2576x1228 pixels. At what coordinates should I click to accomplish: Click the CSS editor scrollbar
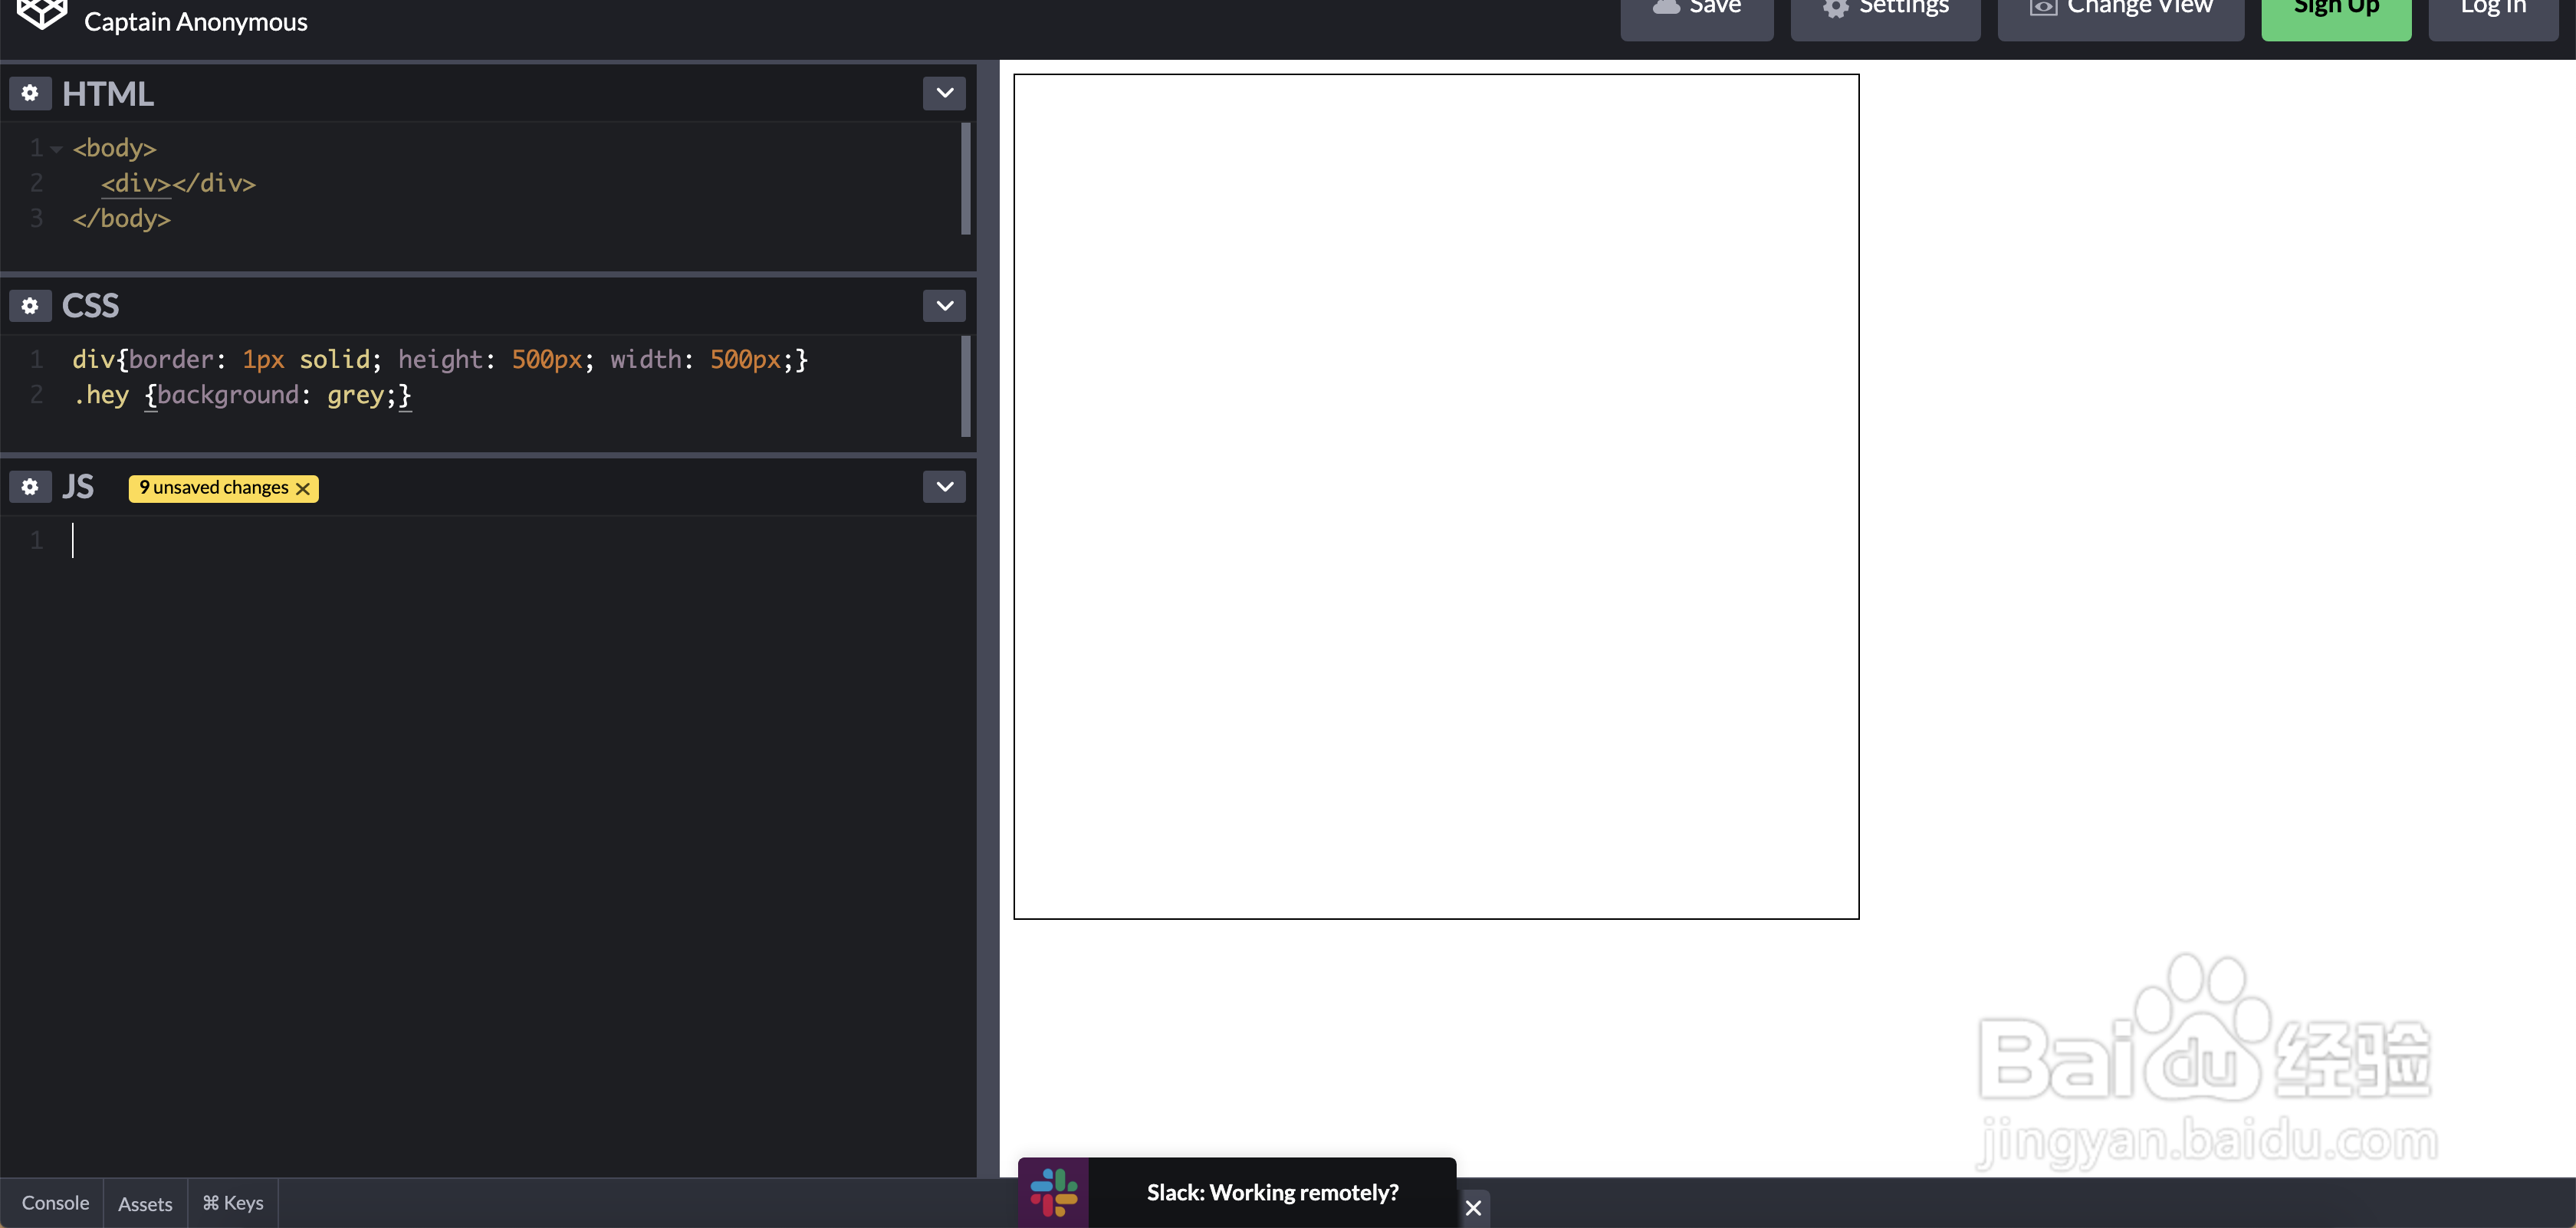[966, 386]
